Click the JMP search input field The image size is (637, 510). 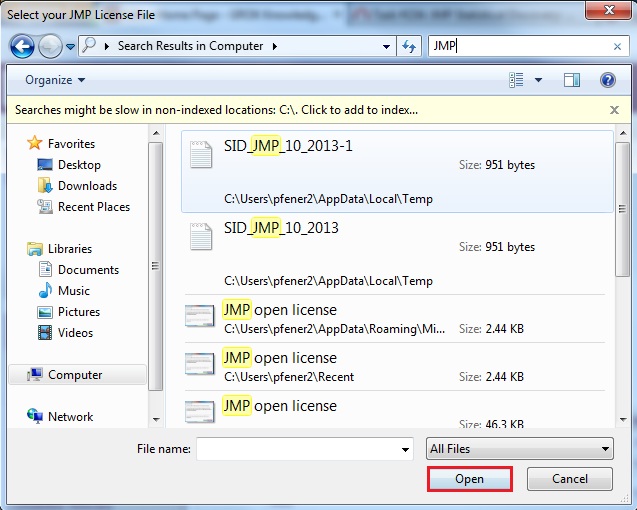520,46
